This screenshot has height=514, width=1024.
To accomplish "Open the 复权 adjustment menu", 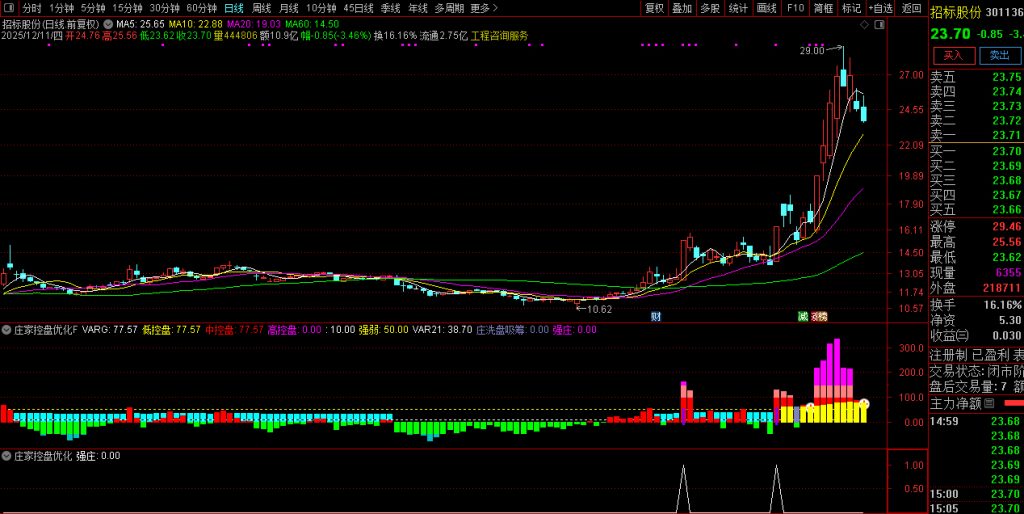I will coord(654,8).
